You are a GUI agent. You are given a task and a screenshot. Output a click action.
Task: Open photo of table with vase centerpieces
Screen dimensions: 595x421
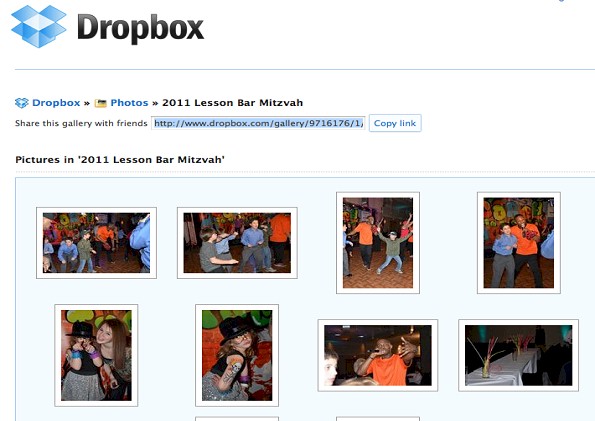[519, 355]
